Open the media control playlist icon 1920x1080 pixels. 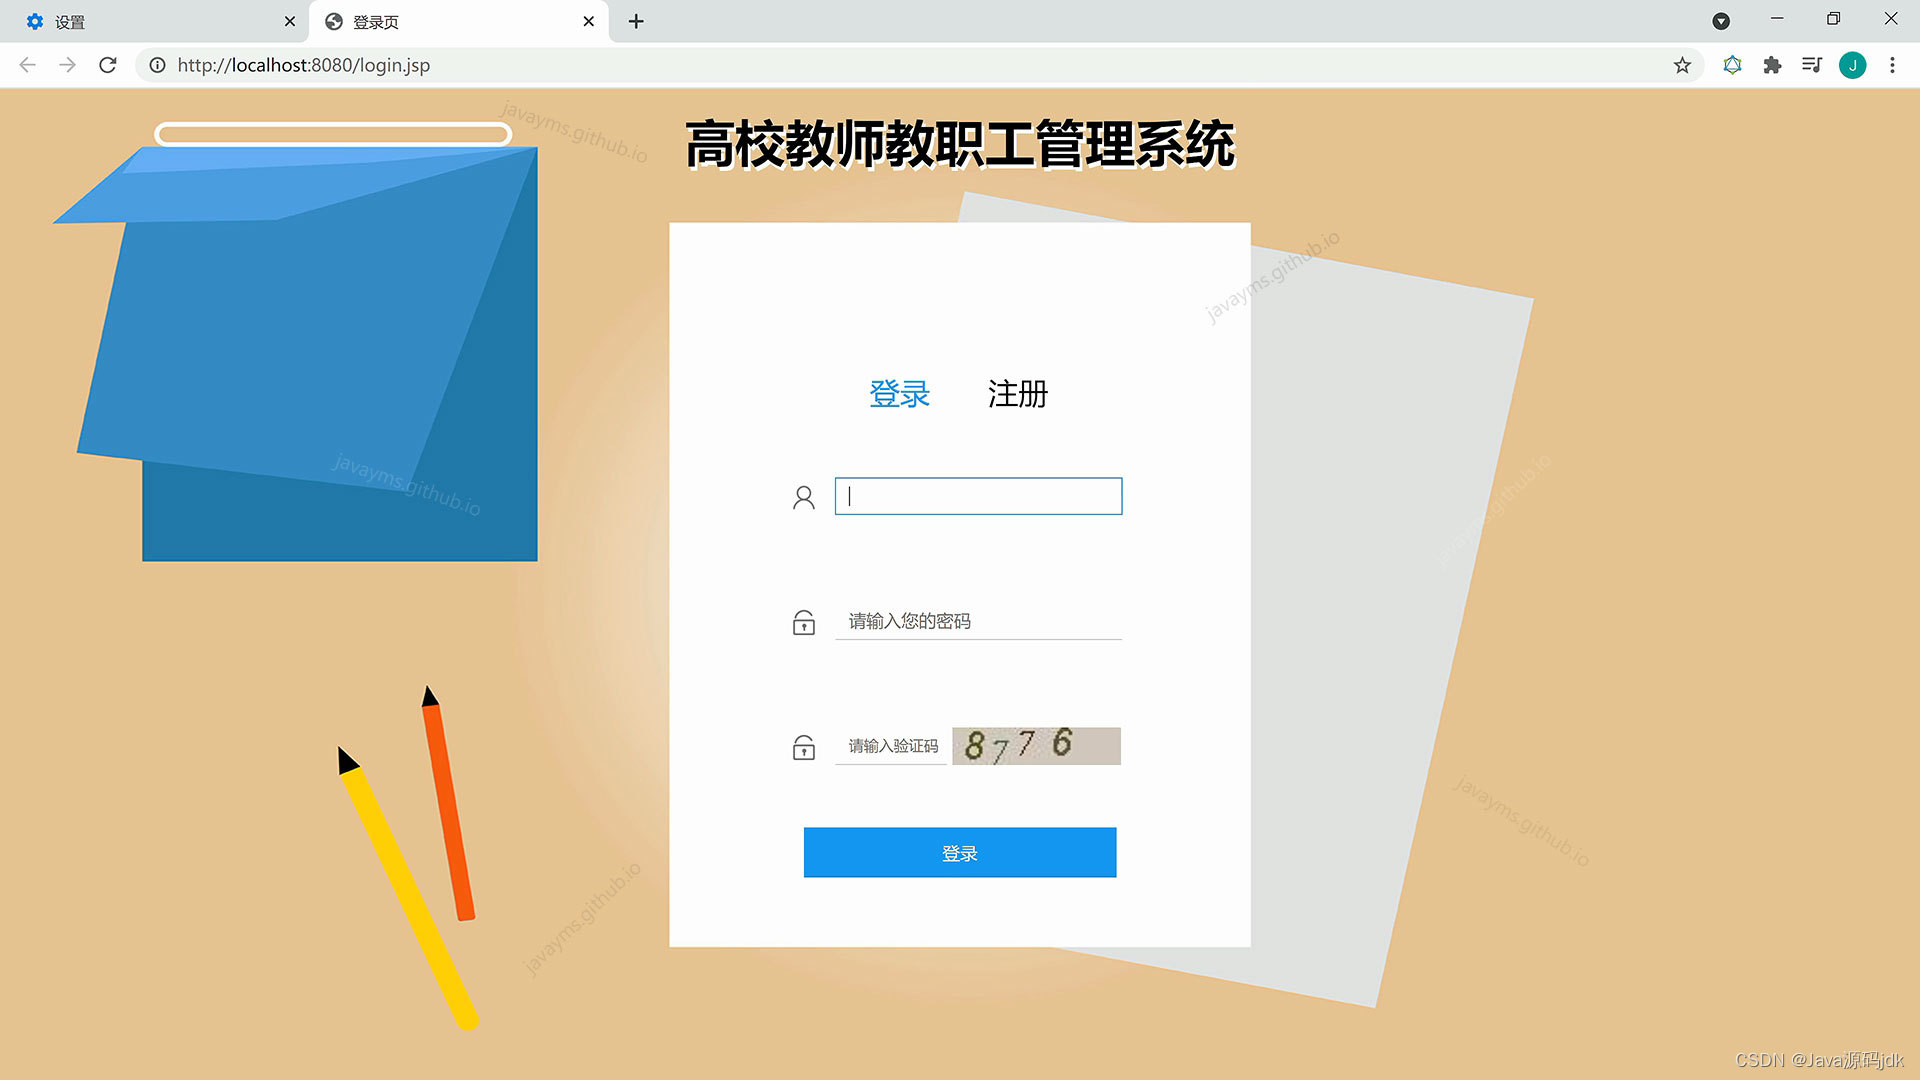[1811, 65]
